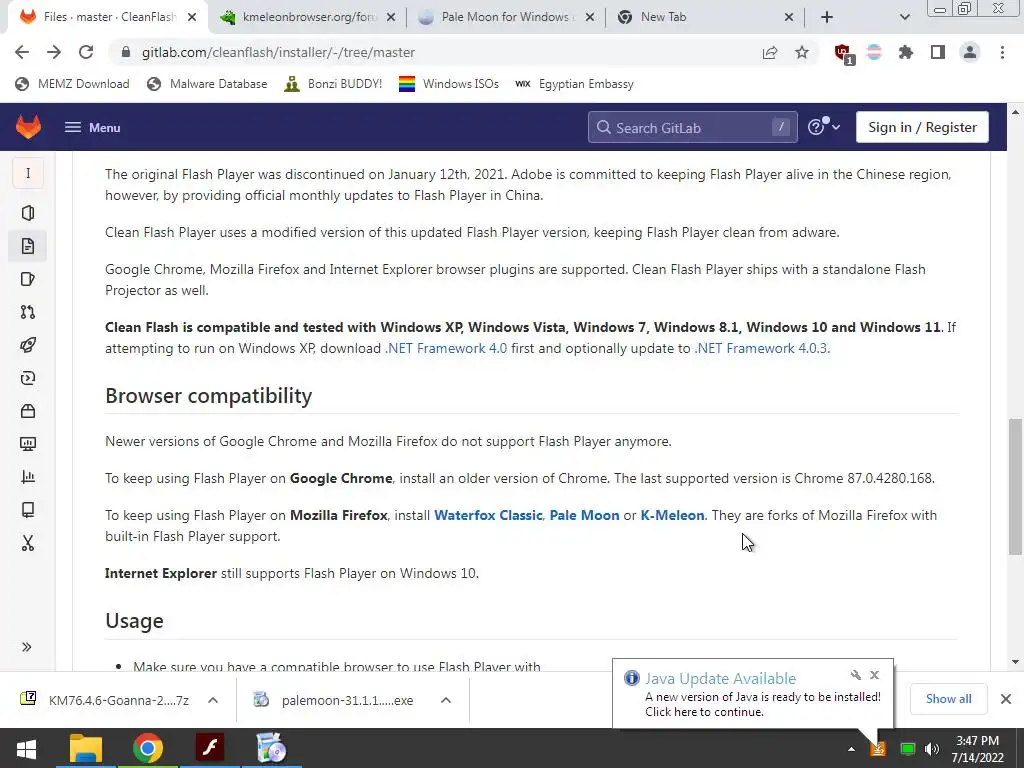
Task: Open the Pale Moon link
Action: [x=584, y=515]
